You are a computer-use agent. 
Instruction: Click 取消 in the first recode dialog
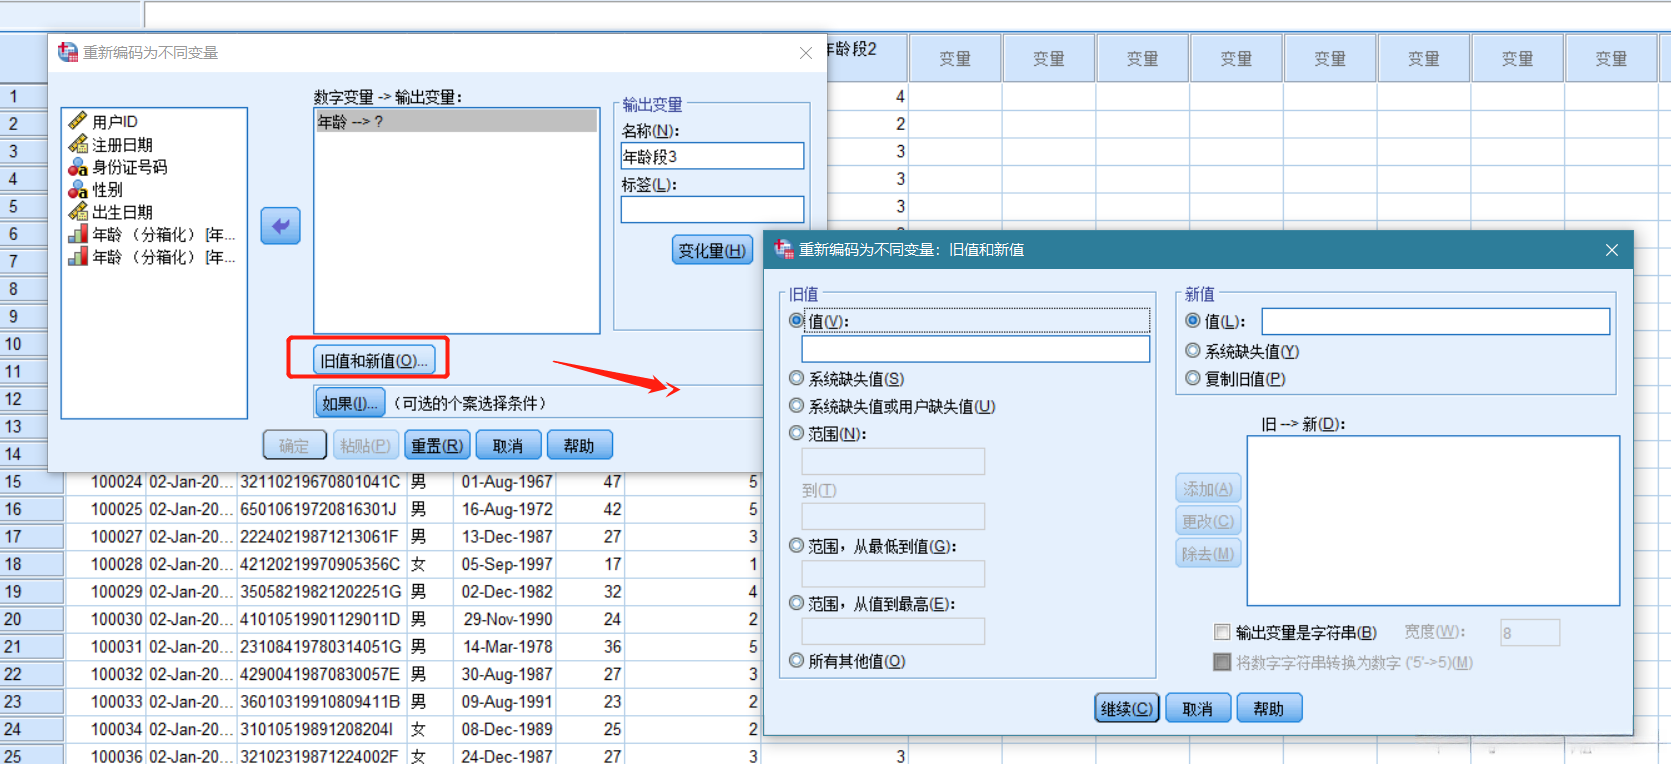click(508, 446)
